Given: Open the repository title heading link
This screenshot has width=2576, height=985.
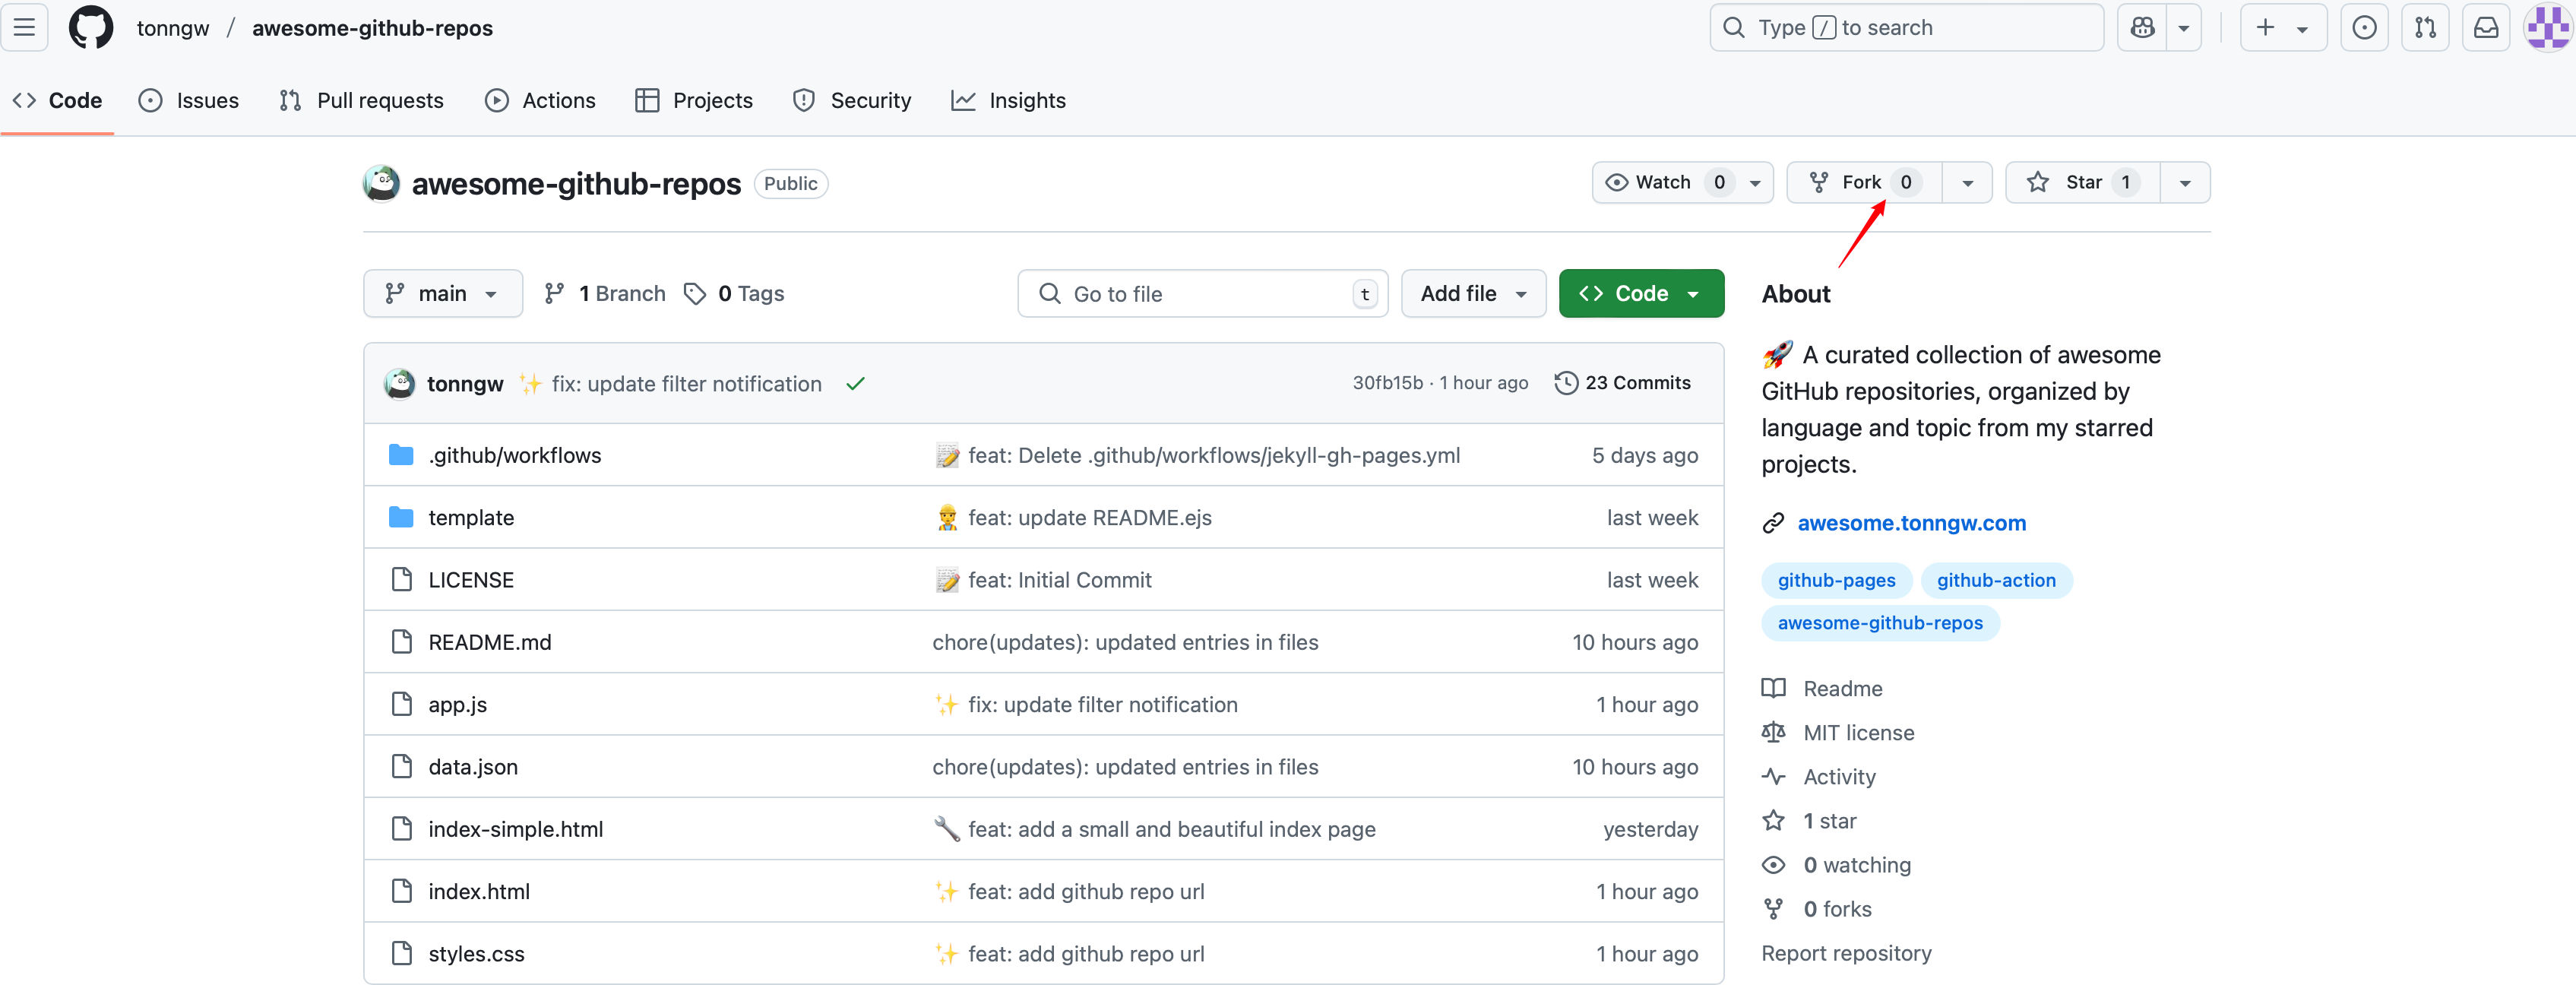Looking at the screenshot, I should coord(576,184).
